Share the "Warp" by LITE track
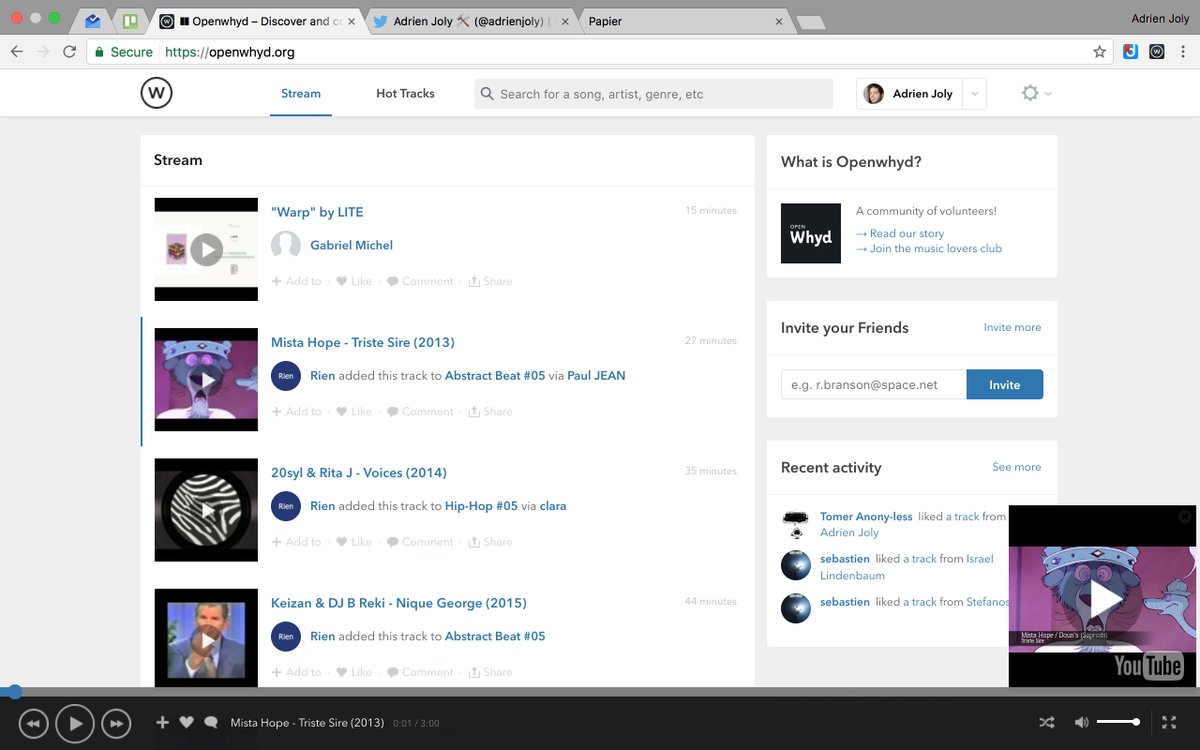The height and width of the screenshot is (750, 1200). 490,281
